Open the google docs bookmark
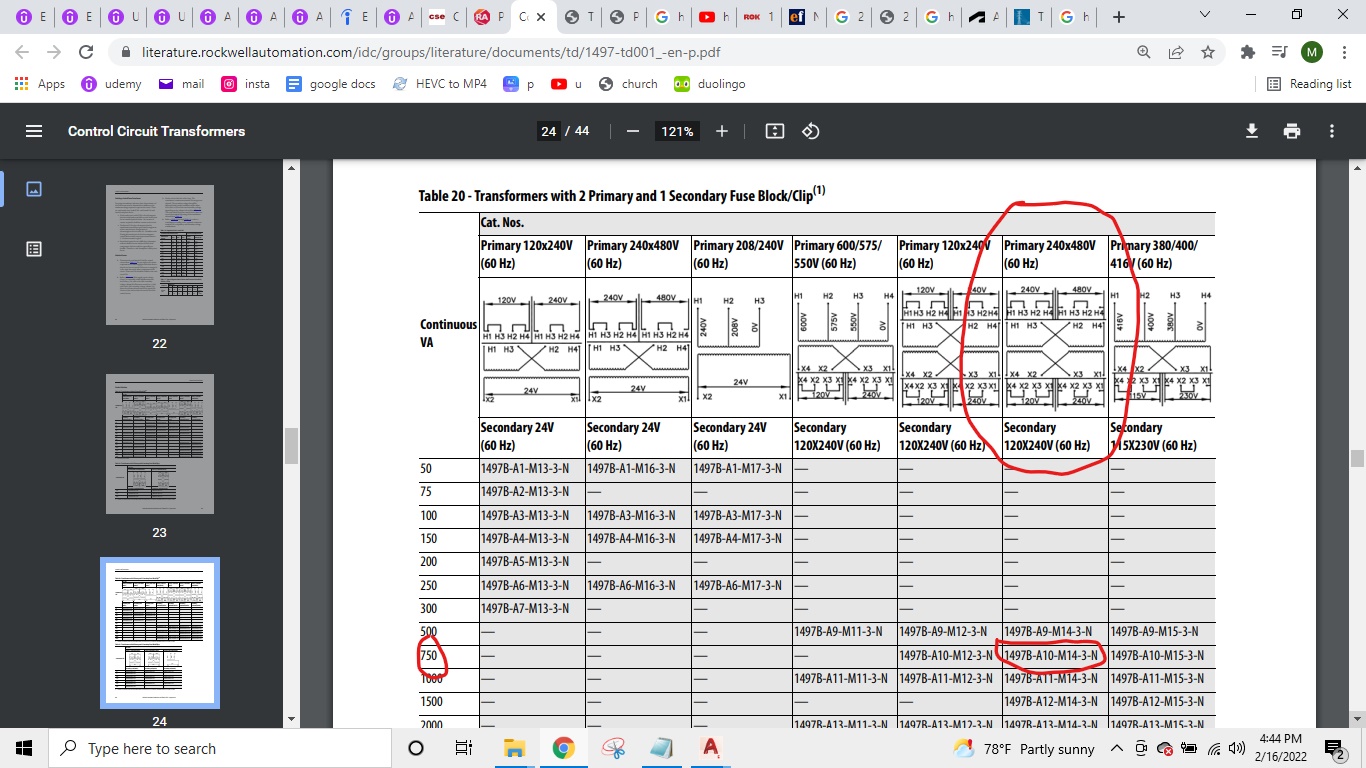Image resolution: width=1366 pixels, height=768 pixels. tap(331, 84)
